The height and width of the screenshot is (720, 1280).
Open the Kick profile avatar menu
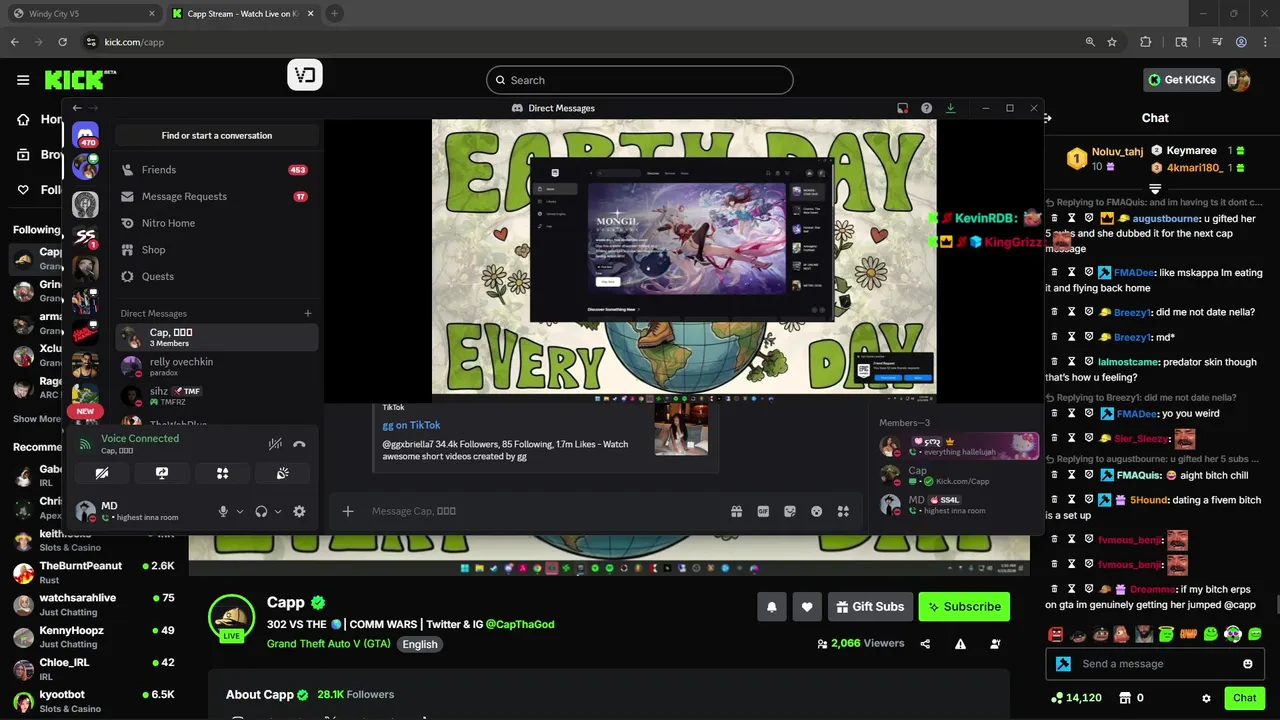point(1239,80)
